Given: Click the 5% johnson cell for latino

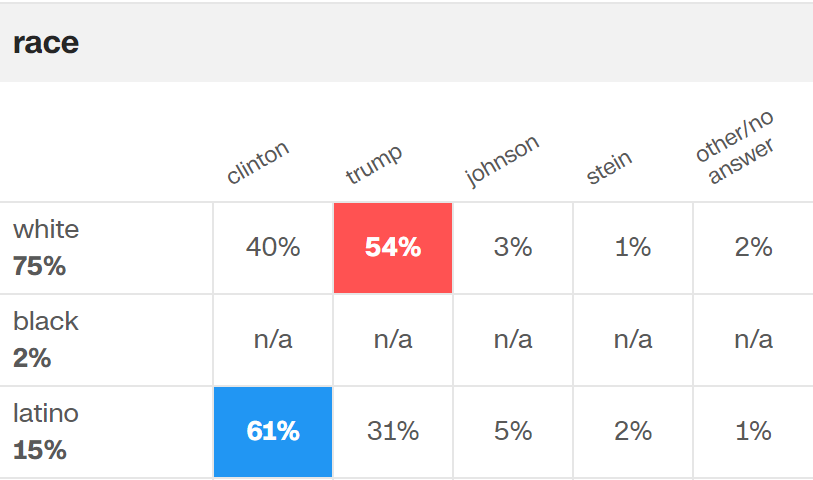Looking at the screenshot, I should [x=513, y=432].
